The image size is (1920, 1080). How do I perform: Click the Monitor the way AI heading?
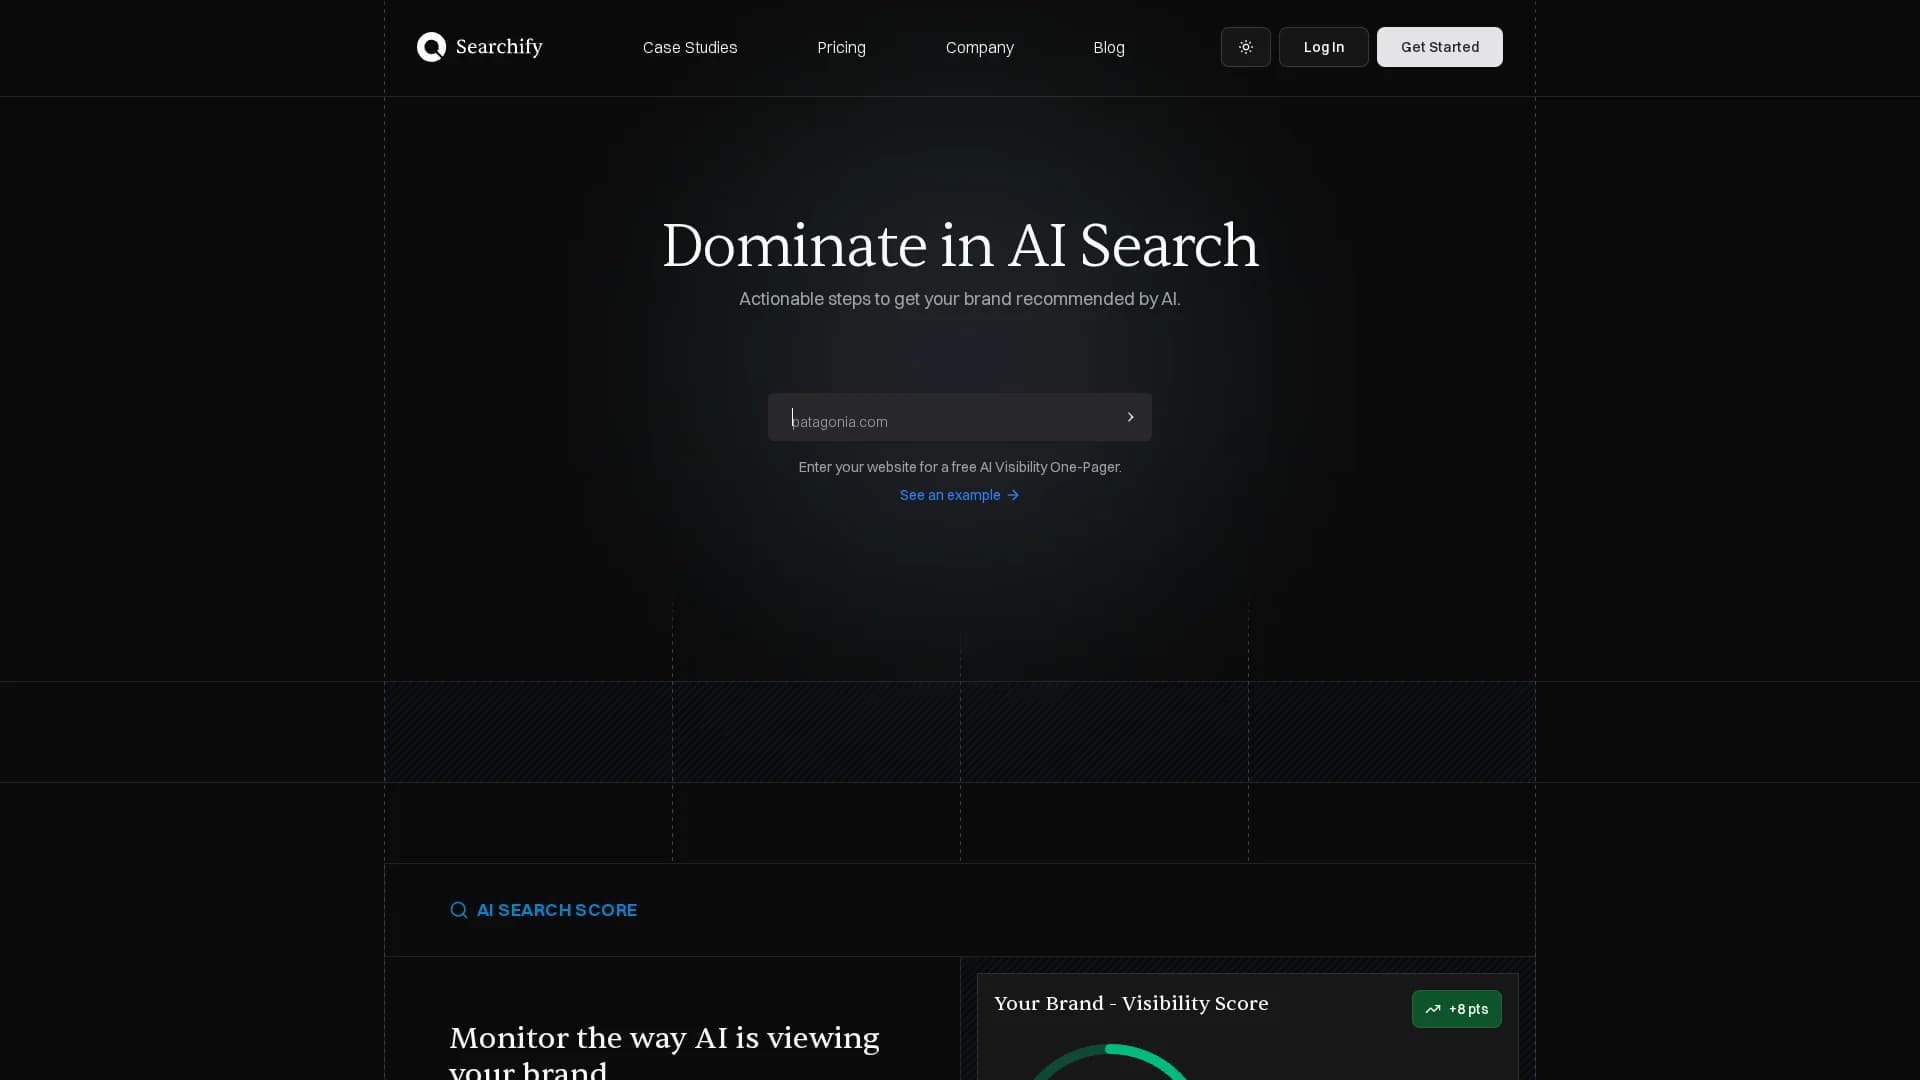point(664,1052)
